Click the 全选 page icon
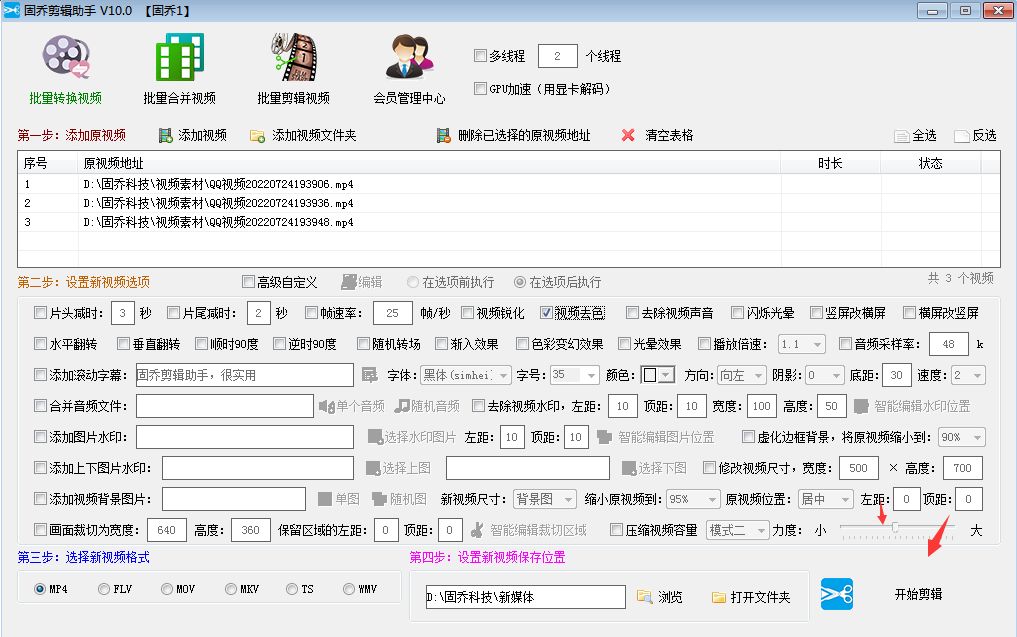Screen dimensions: 1017x637 pyautogui.click(x=901, y=136)
